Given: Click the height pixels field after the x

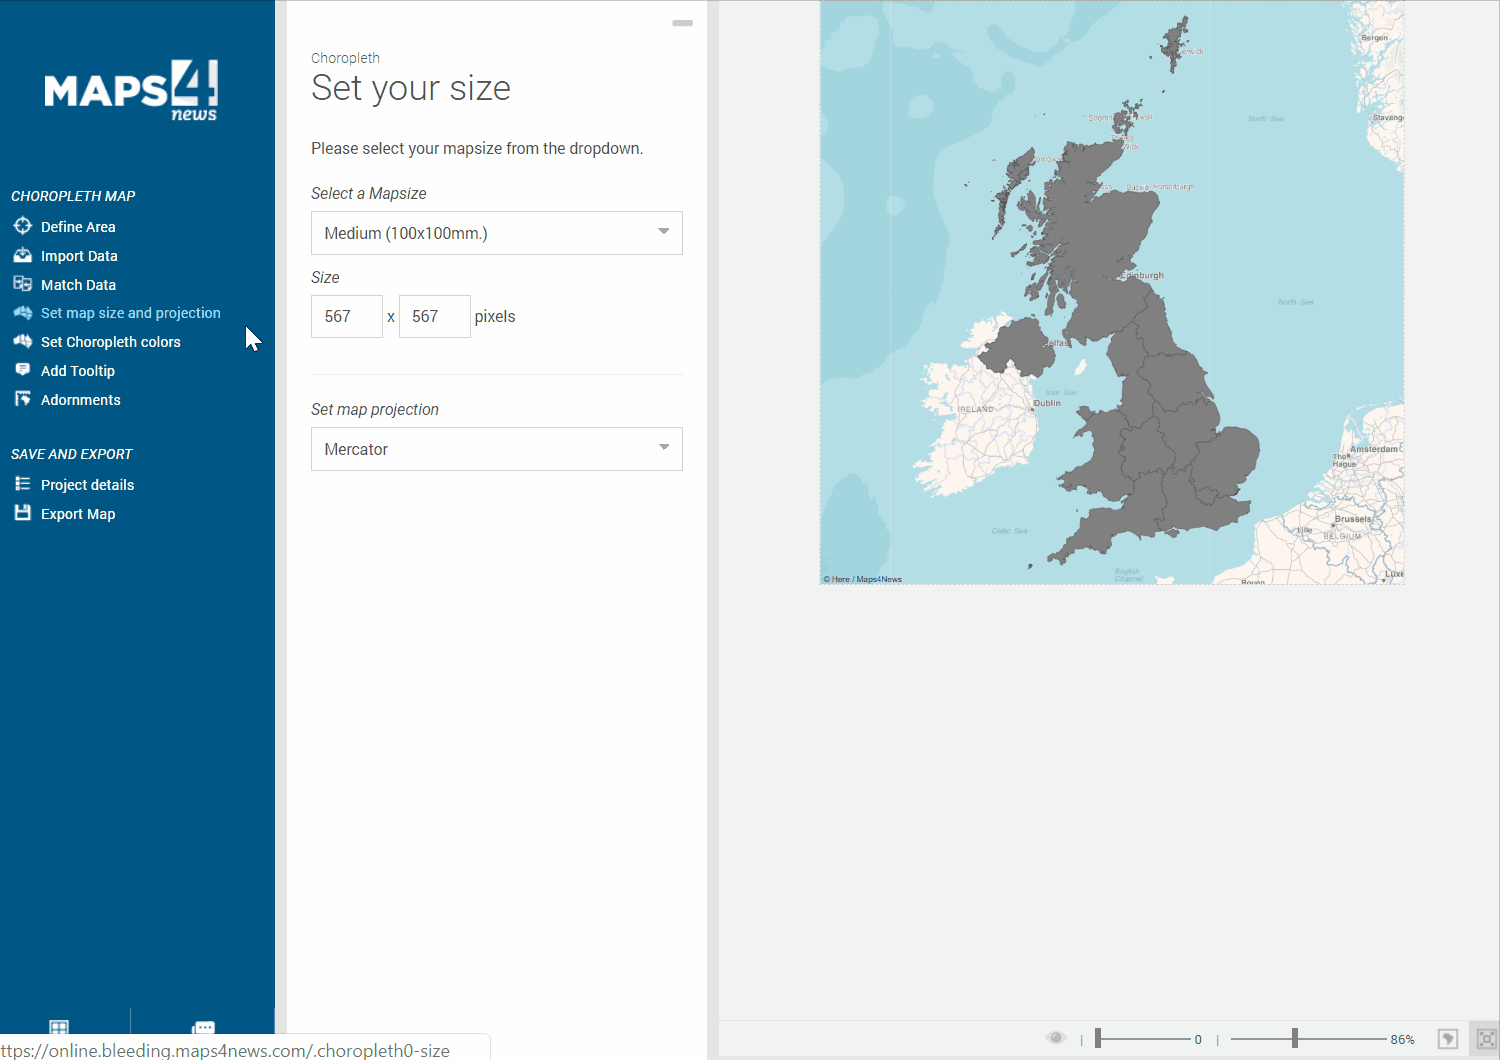Looking at the screenshot, I should pyautogui.click(x=435, y=316).
